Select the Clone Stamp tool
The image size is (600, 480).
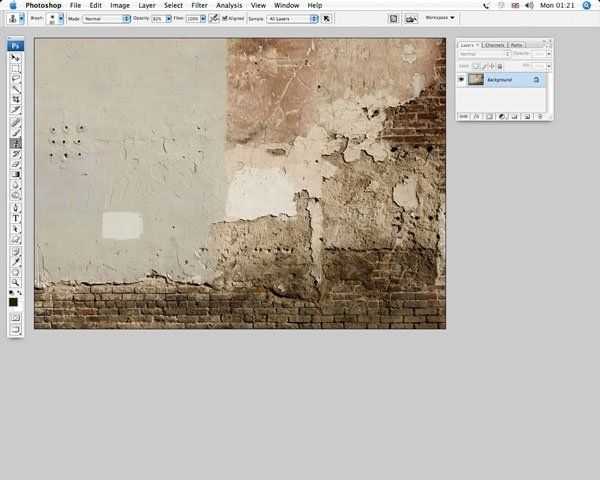pyautogui.click(x=16, y=143)
